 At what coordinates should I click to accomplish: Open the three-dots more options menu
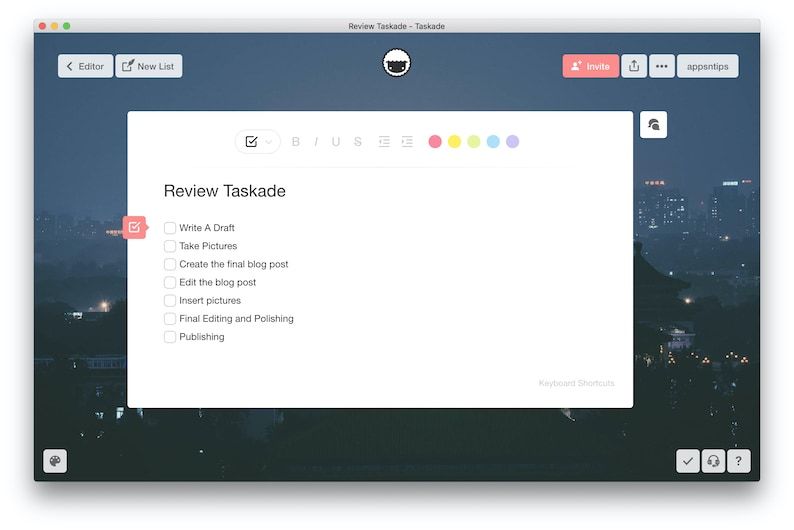tap(661, 66)
